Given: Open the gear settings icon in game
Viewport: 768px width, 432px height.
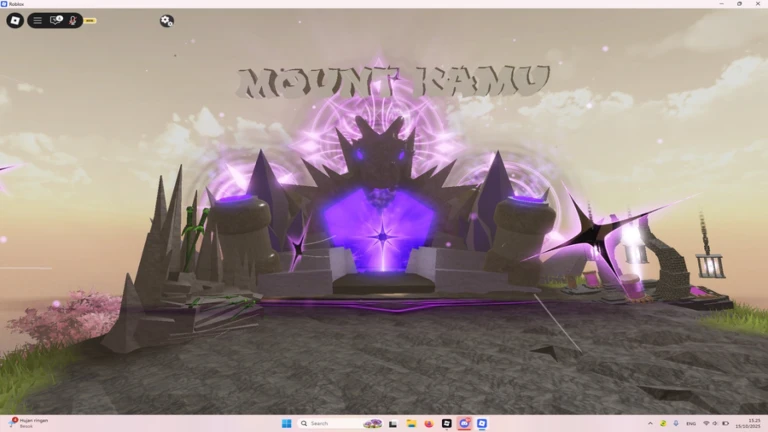Looking at the screenshot, I should (167, 21).
